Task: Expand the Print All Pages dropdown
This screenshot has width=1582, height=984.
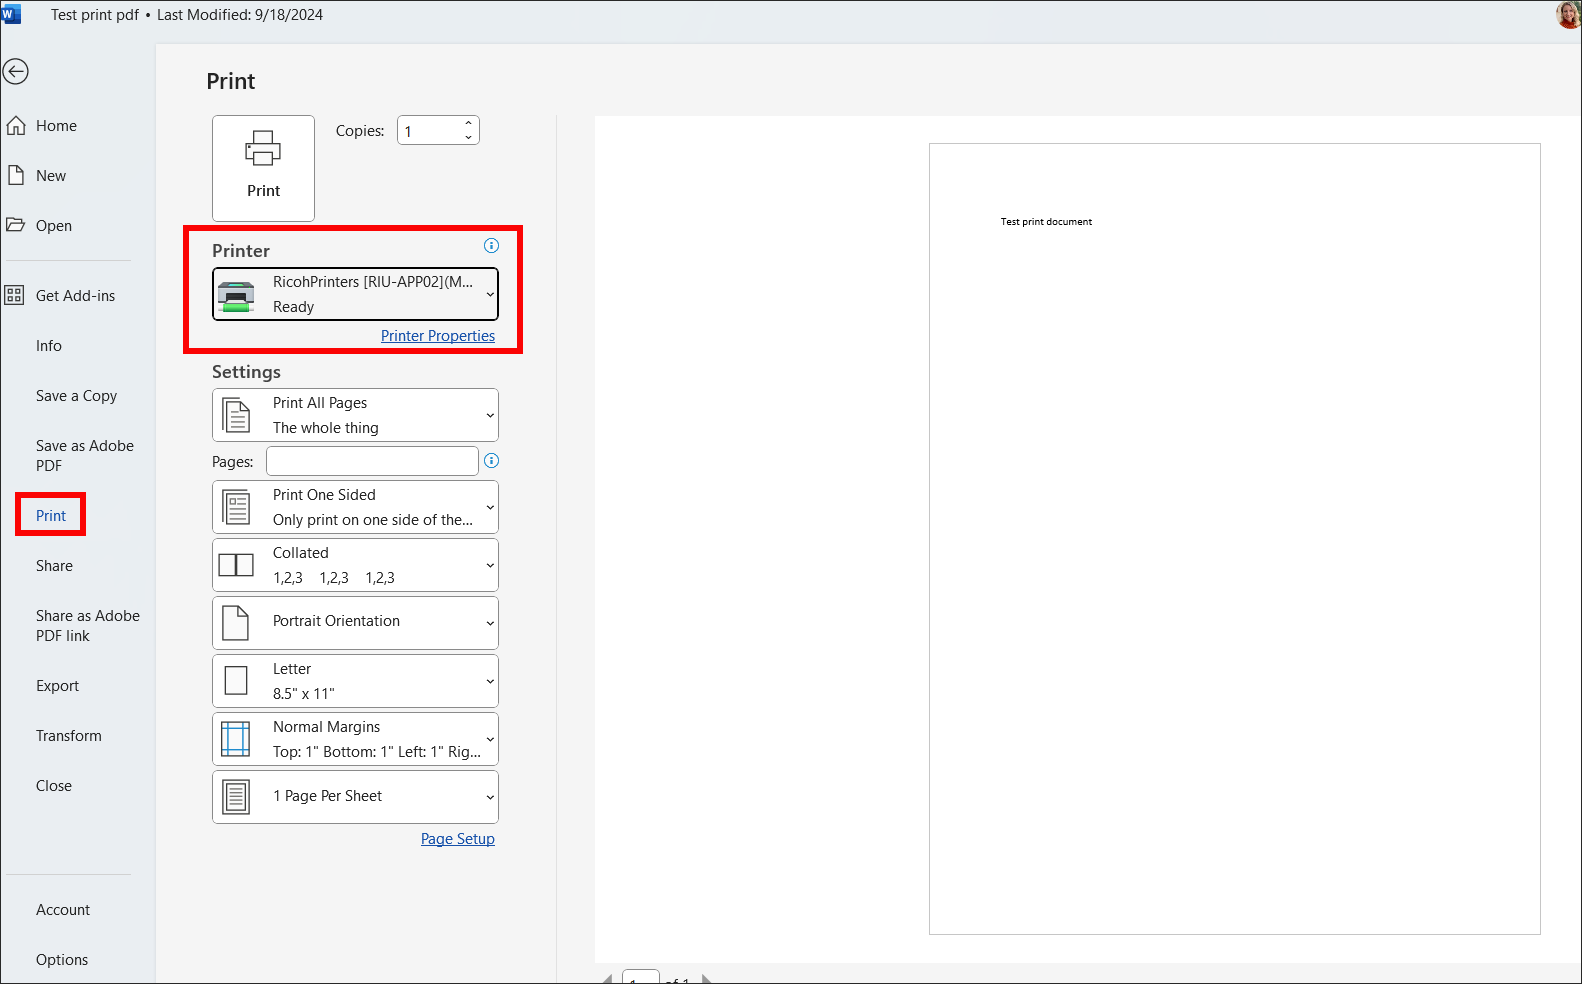Action: pyautogui.click(x=490, y=415)
